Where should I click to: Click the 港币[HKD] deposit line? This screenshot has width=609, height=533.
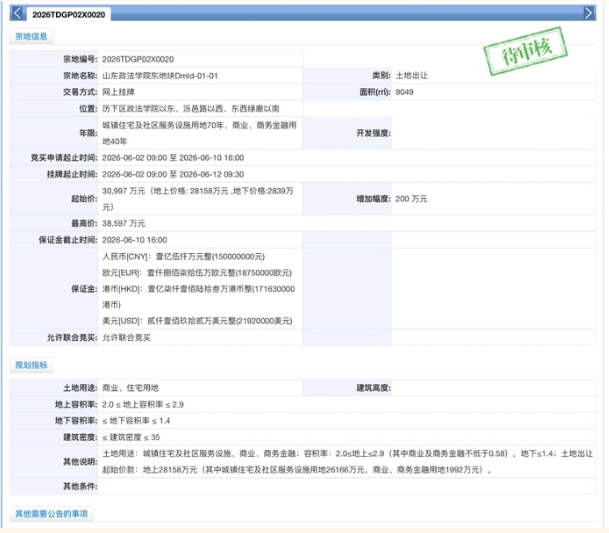click(198, 296)
